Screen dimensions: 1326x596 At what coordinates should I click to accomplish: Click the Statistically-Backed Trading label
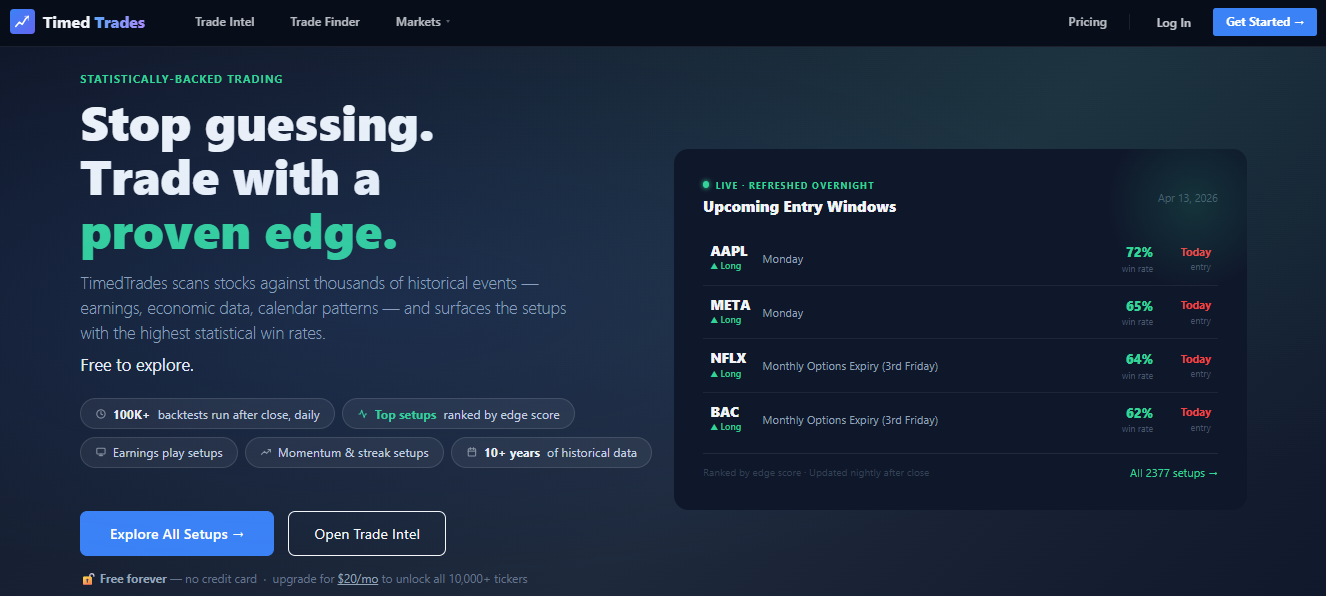click(181, 79)
